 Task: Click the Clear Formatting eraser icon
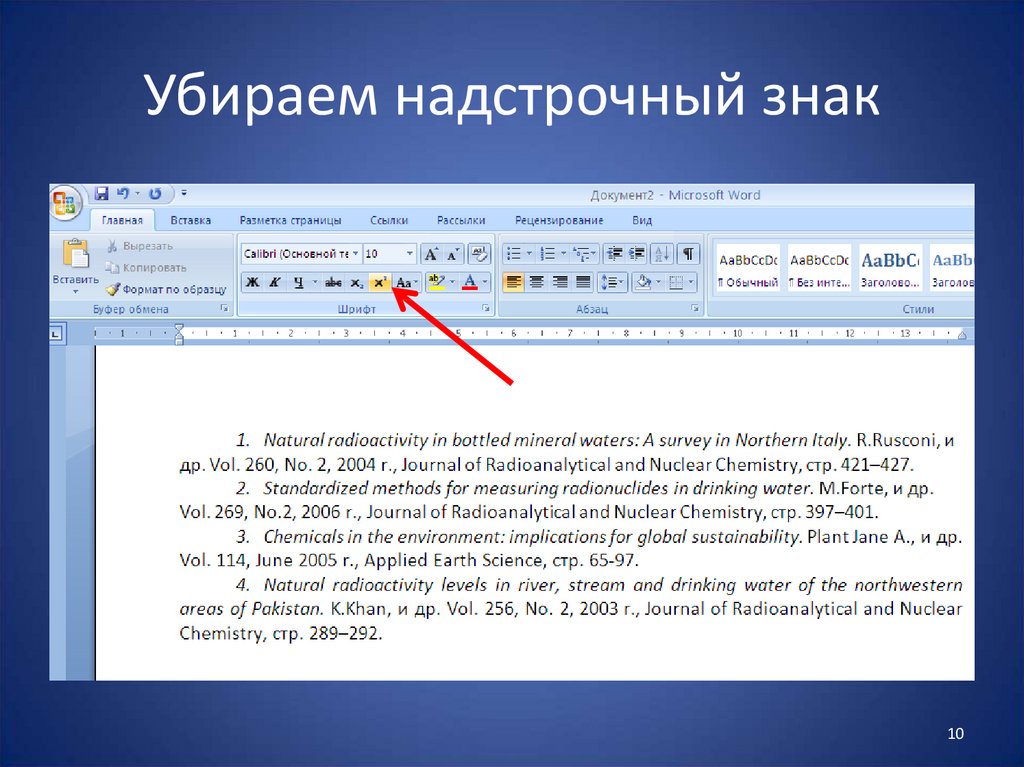click(479, 254)
